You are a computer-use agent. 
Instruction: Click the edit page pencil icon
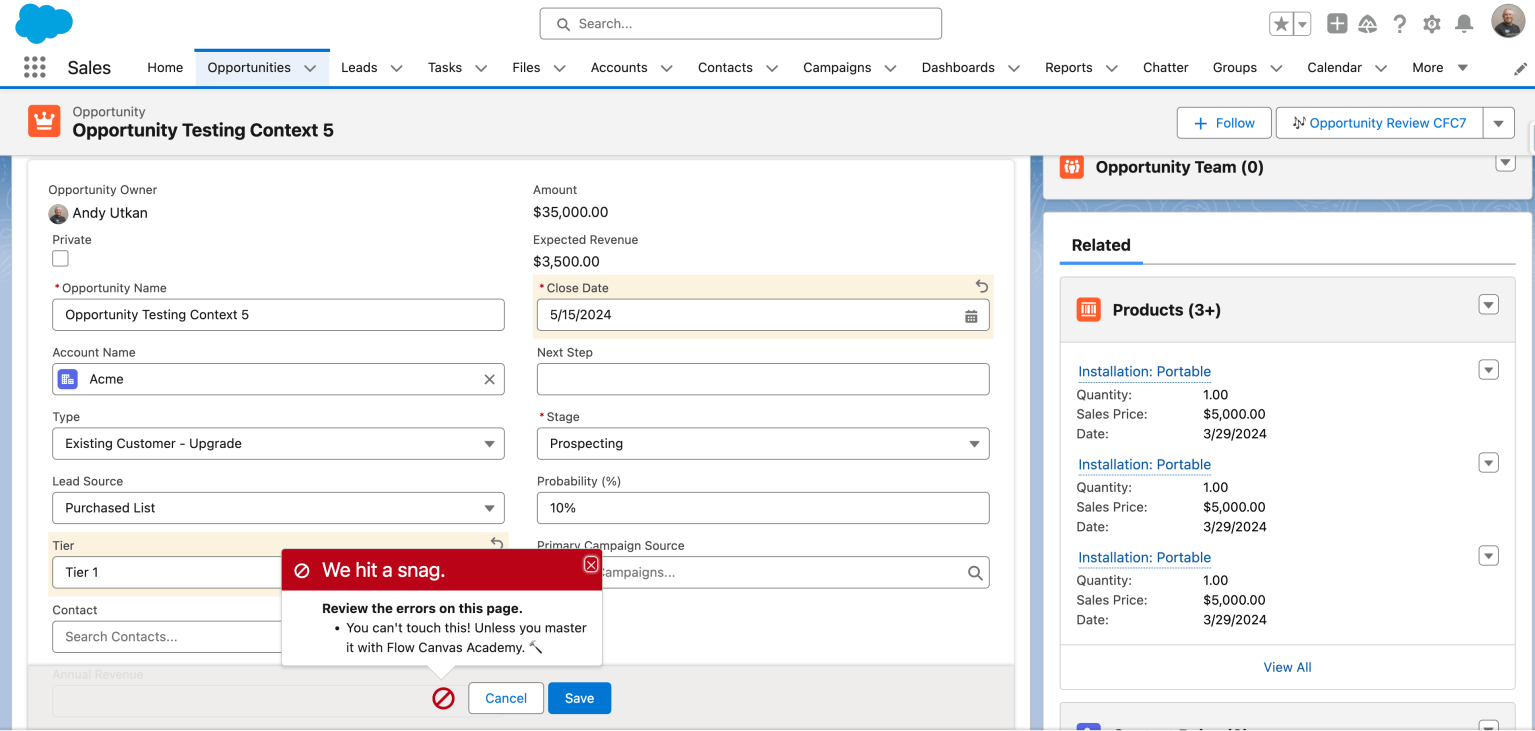(1520, 68)
